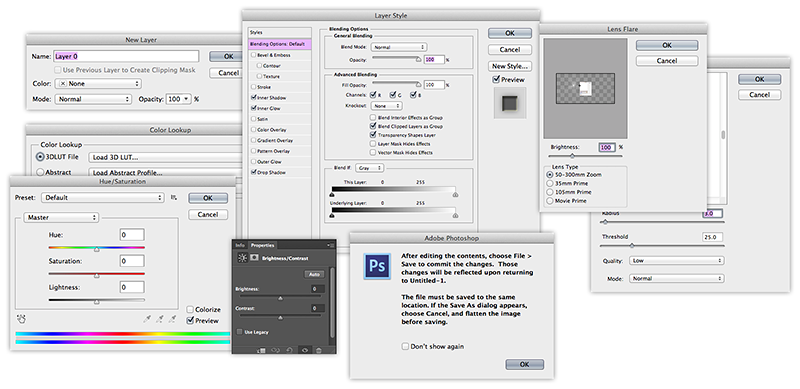
Task: Click the Layer 0 name field
Action: (126, 56)
